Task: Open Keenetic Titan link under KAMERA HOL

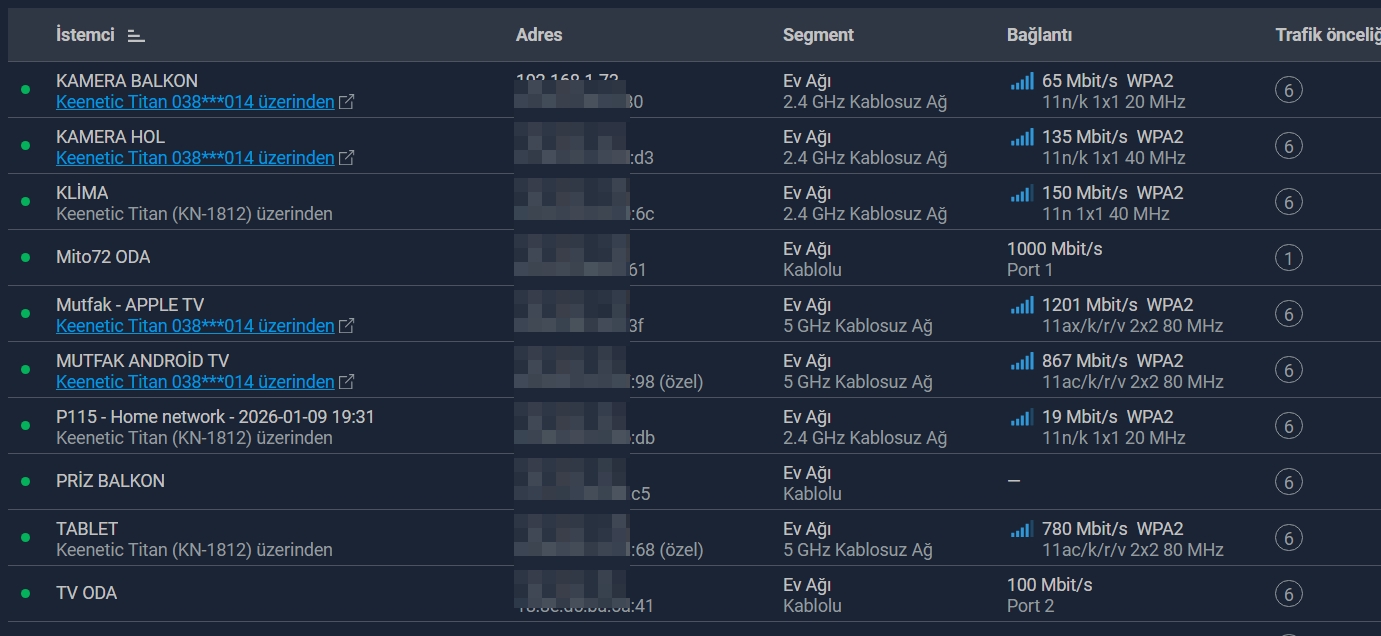Action: tap(195, 158)
